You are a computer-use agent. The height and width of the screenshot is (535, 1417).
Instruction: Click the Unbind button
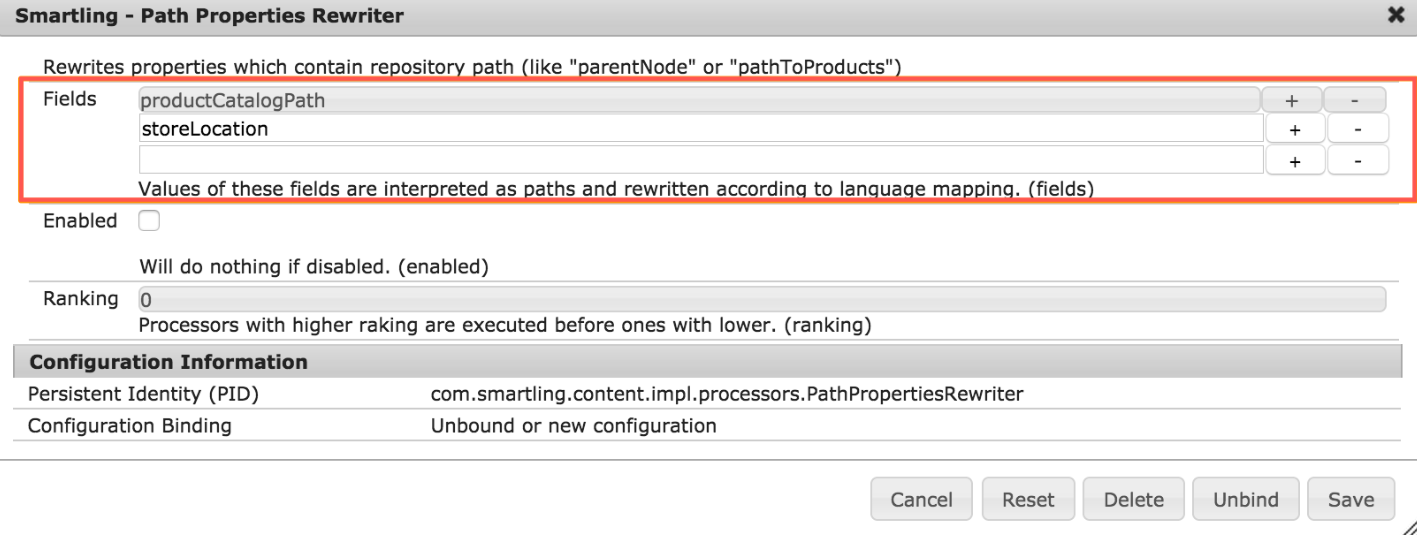(1245, 499)
